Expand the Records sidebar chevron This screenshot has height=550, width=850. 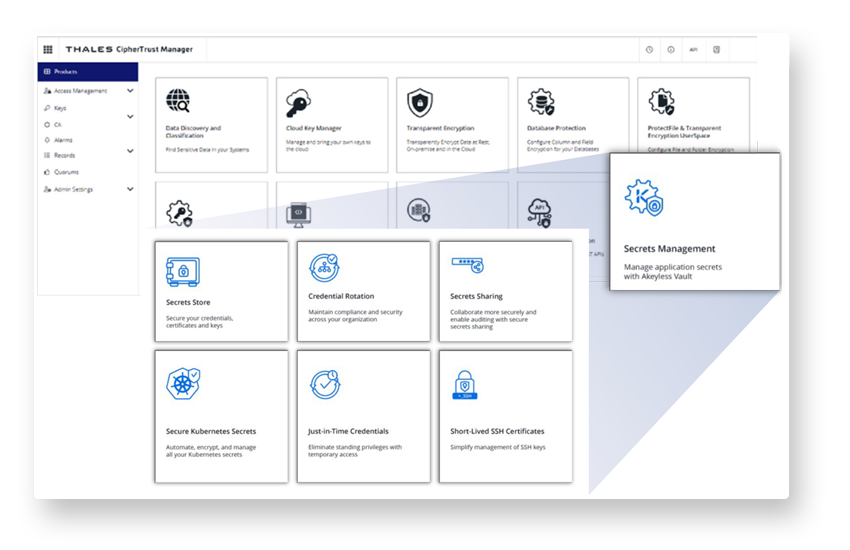[130, 152]
